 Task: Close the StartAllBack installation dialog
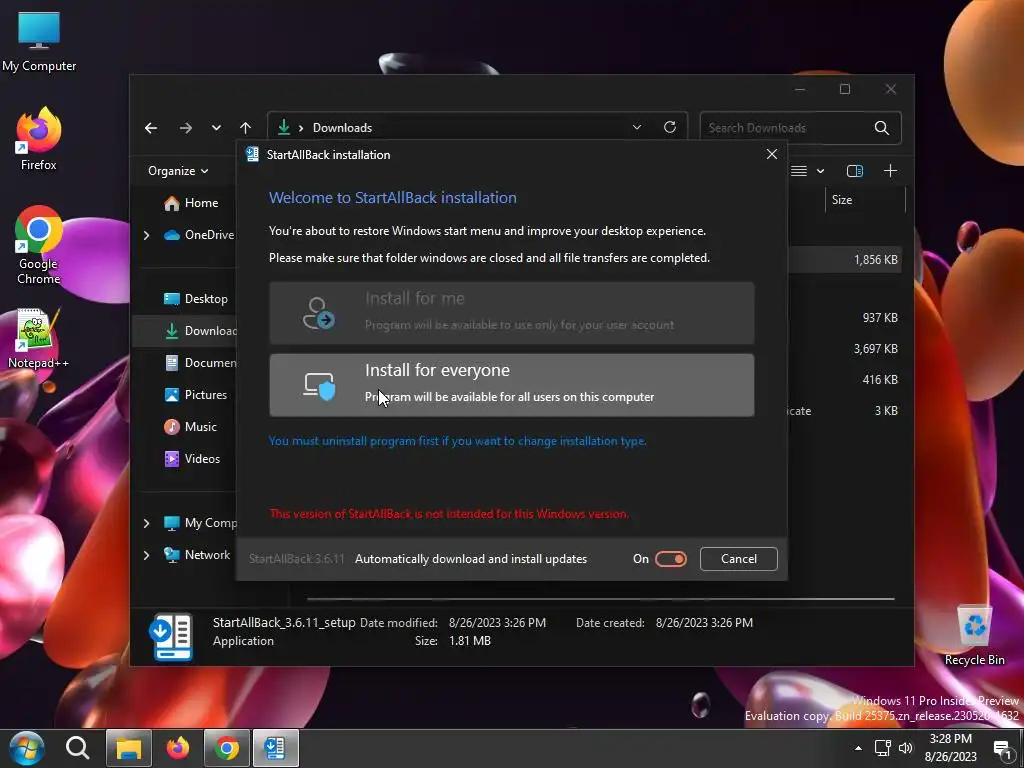pyautogui.click(x=772, y=154)
